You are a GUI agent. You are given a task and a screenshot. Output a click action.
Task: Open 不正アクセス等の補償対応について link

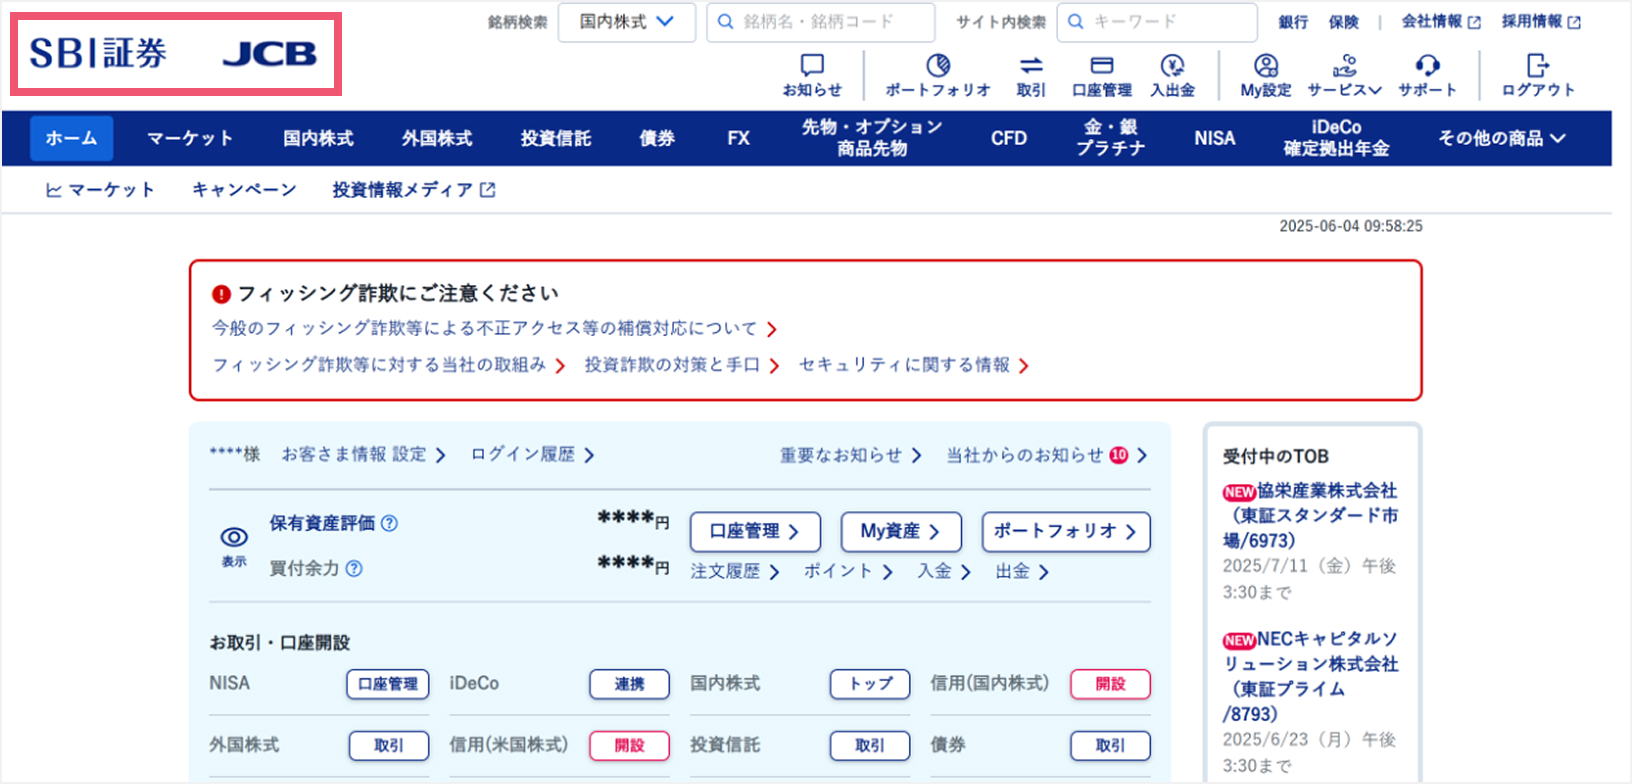point(494,329)
